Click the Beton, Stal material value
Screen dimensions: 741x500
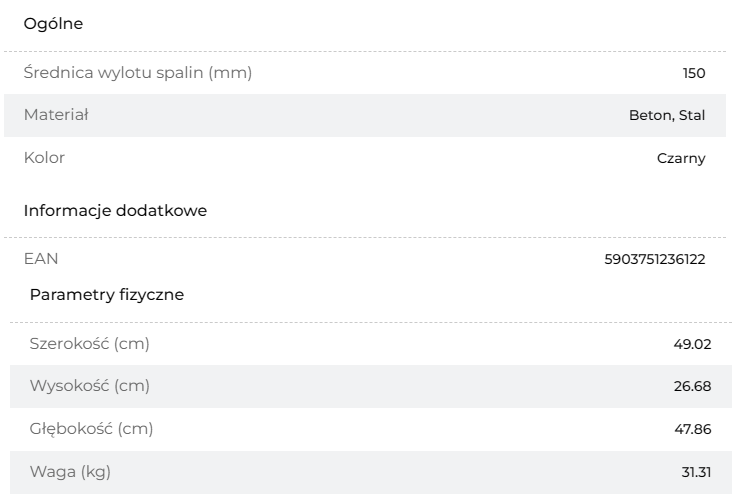pyautogui.click(x=667, y=115)
